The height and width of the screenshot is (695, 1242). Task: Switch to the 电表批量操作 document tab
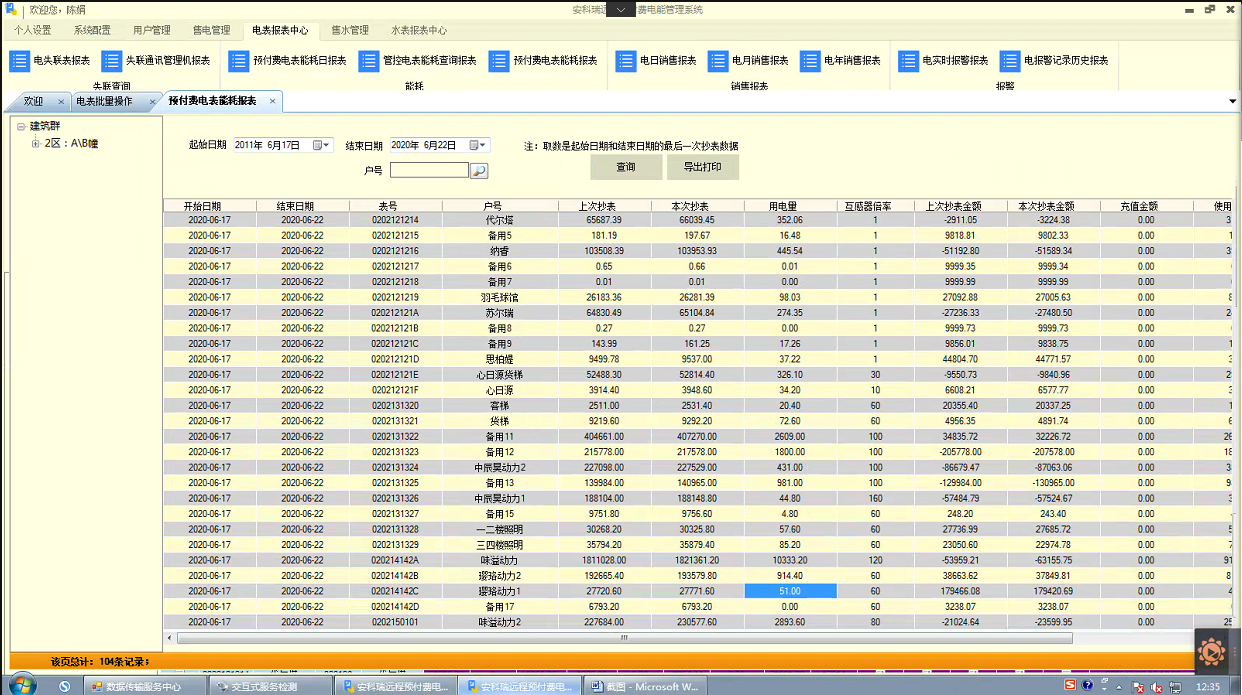click(x=104, y=102)
